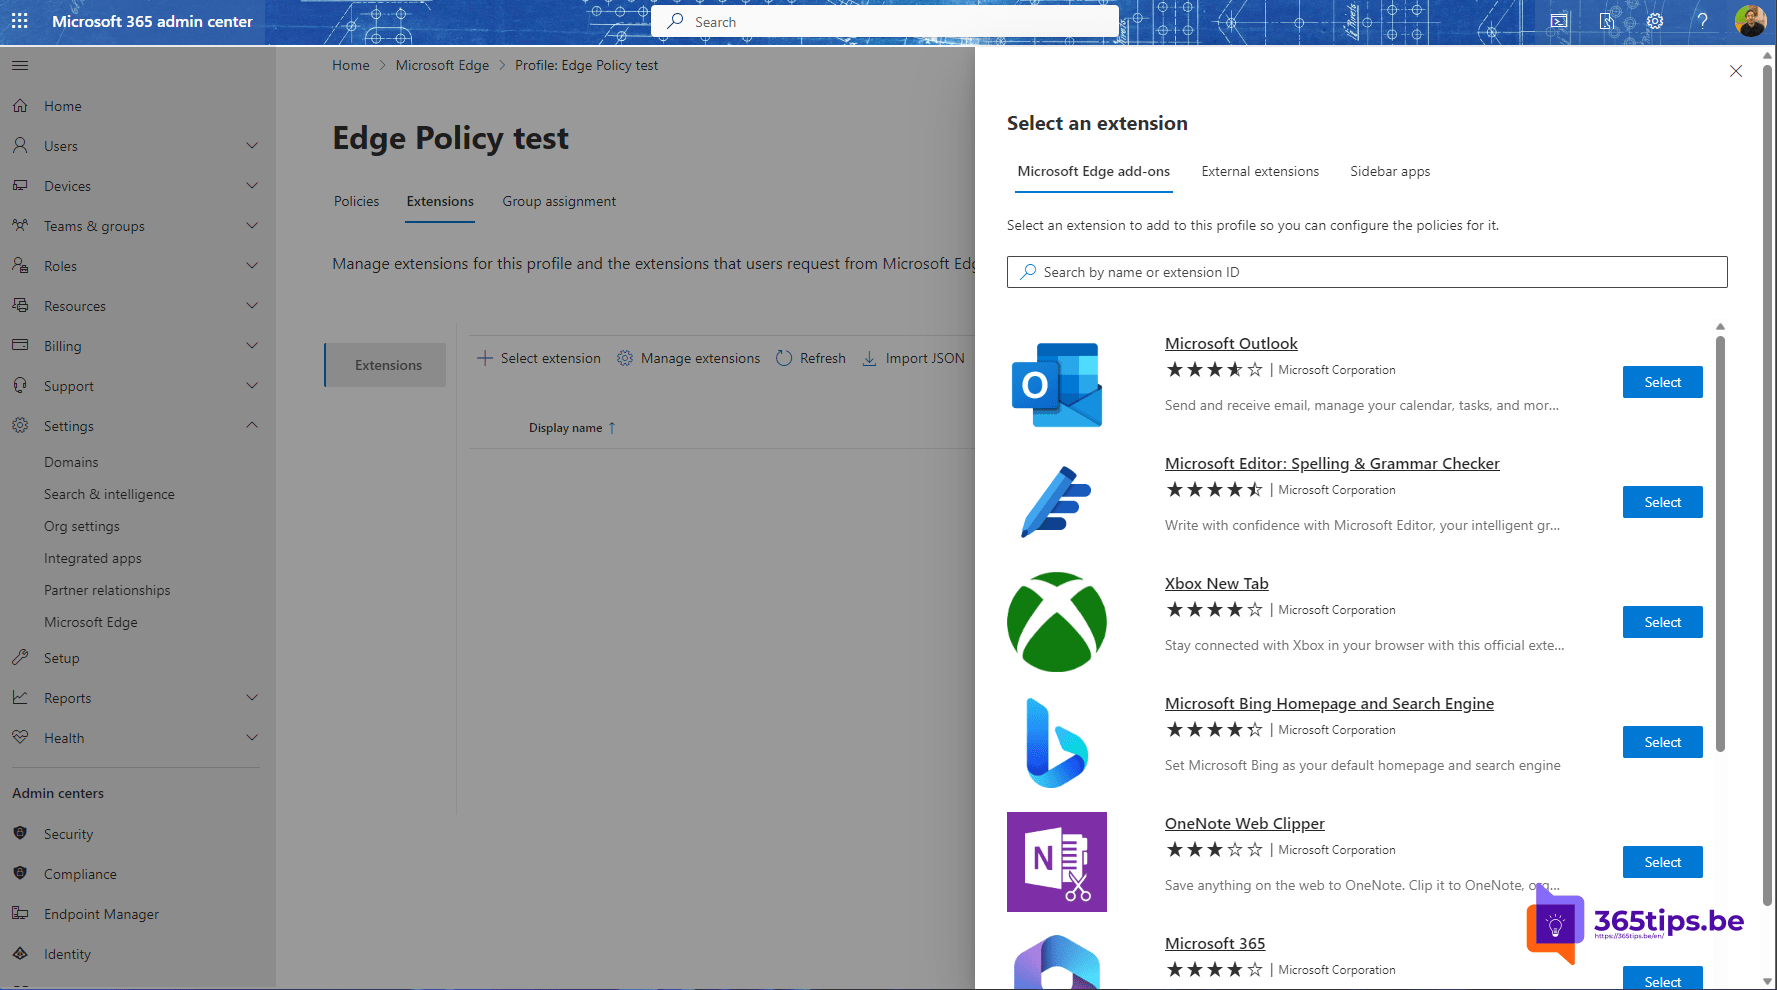Switch to the Sidebar apps tab

1390,171
